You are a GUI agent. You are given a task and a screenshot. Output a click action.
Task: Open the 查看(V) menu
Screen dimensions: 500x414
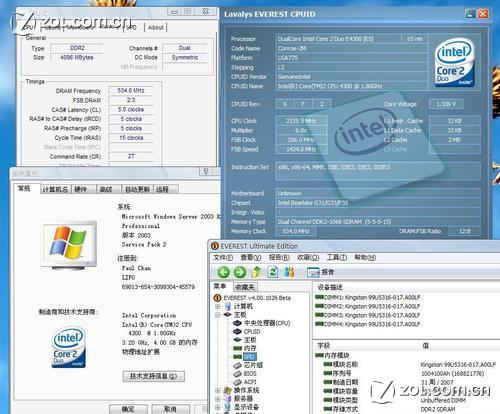[251, 257]
